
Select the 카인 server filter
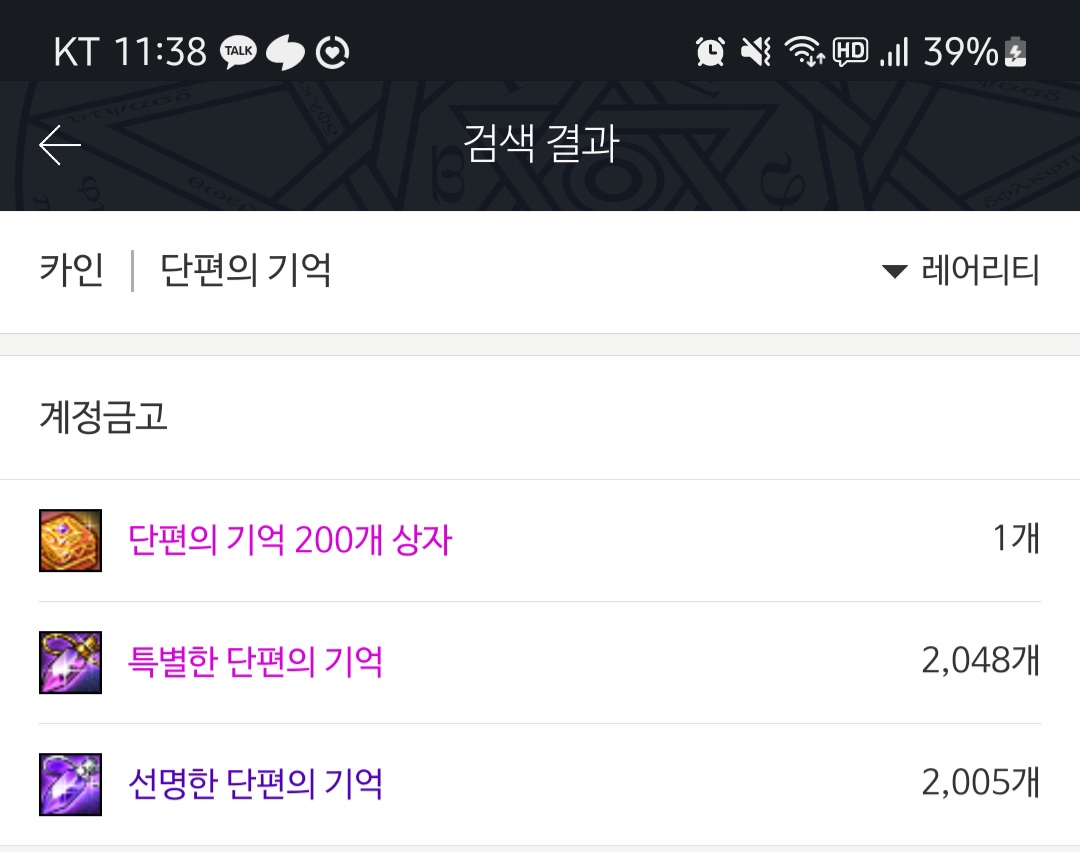[x=72, y=269]
